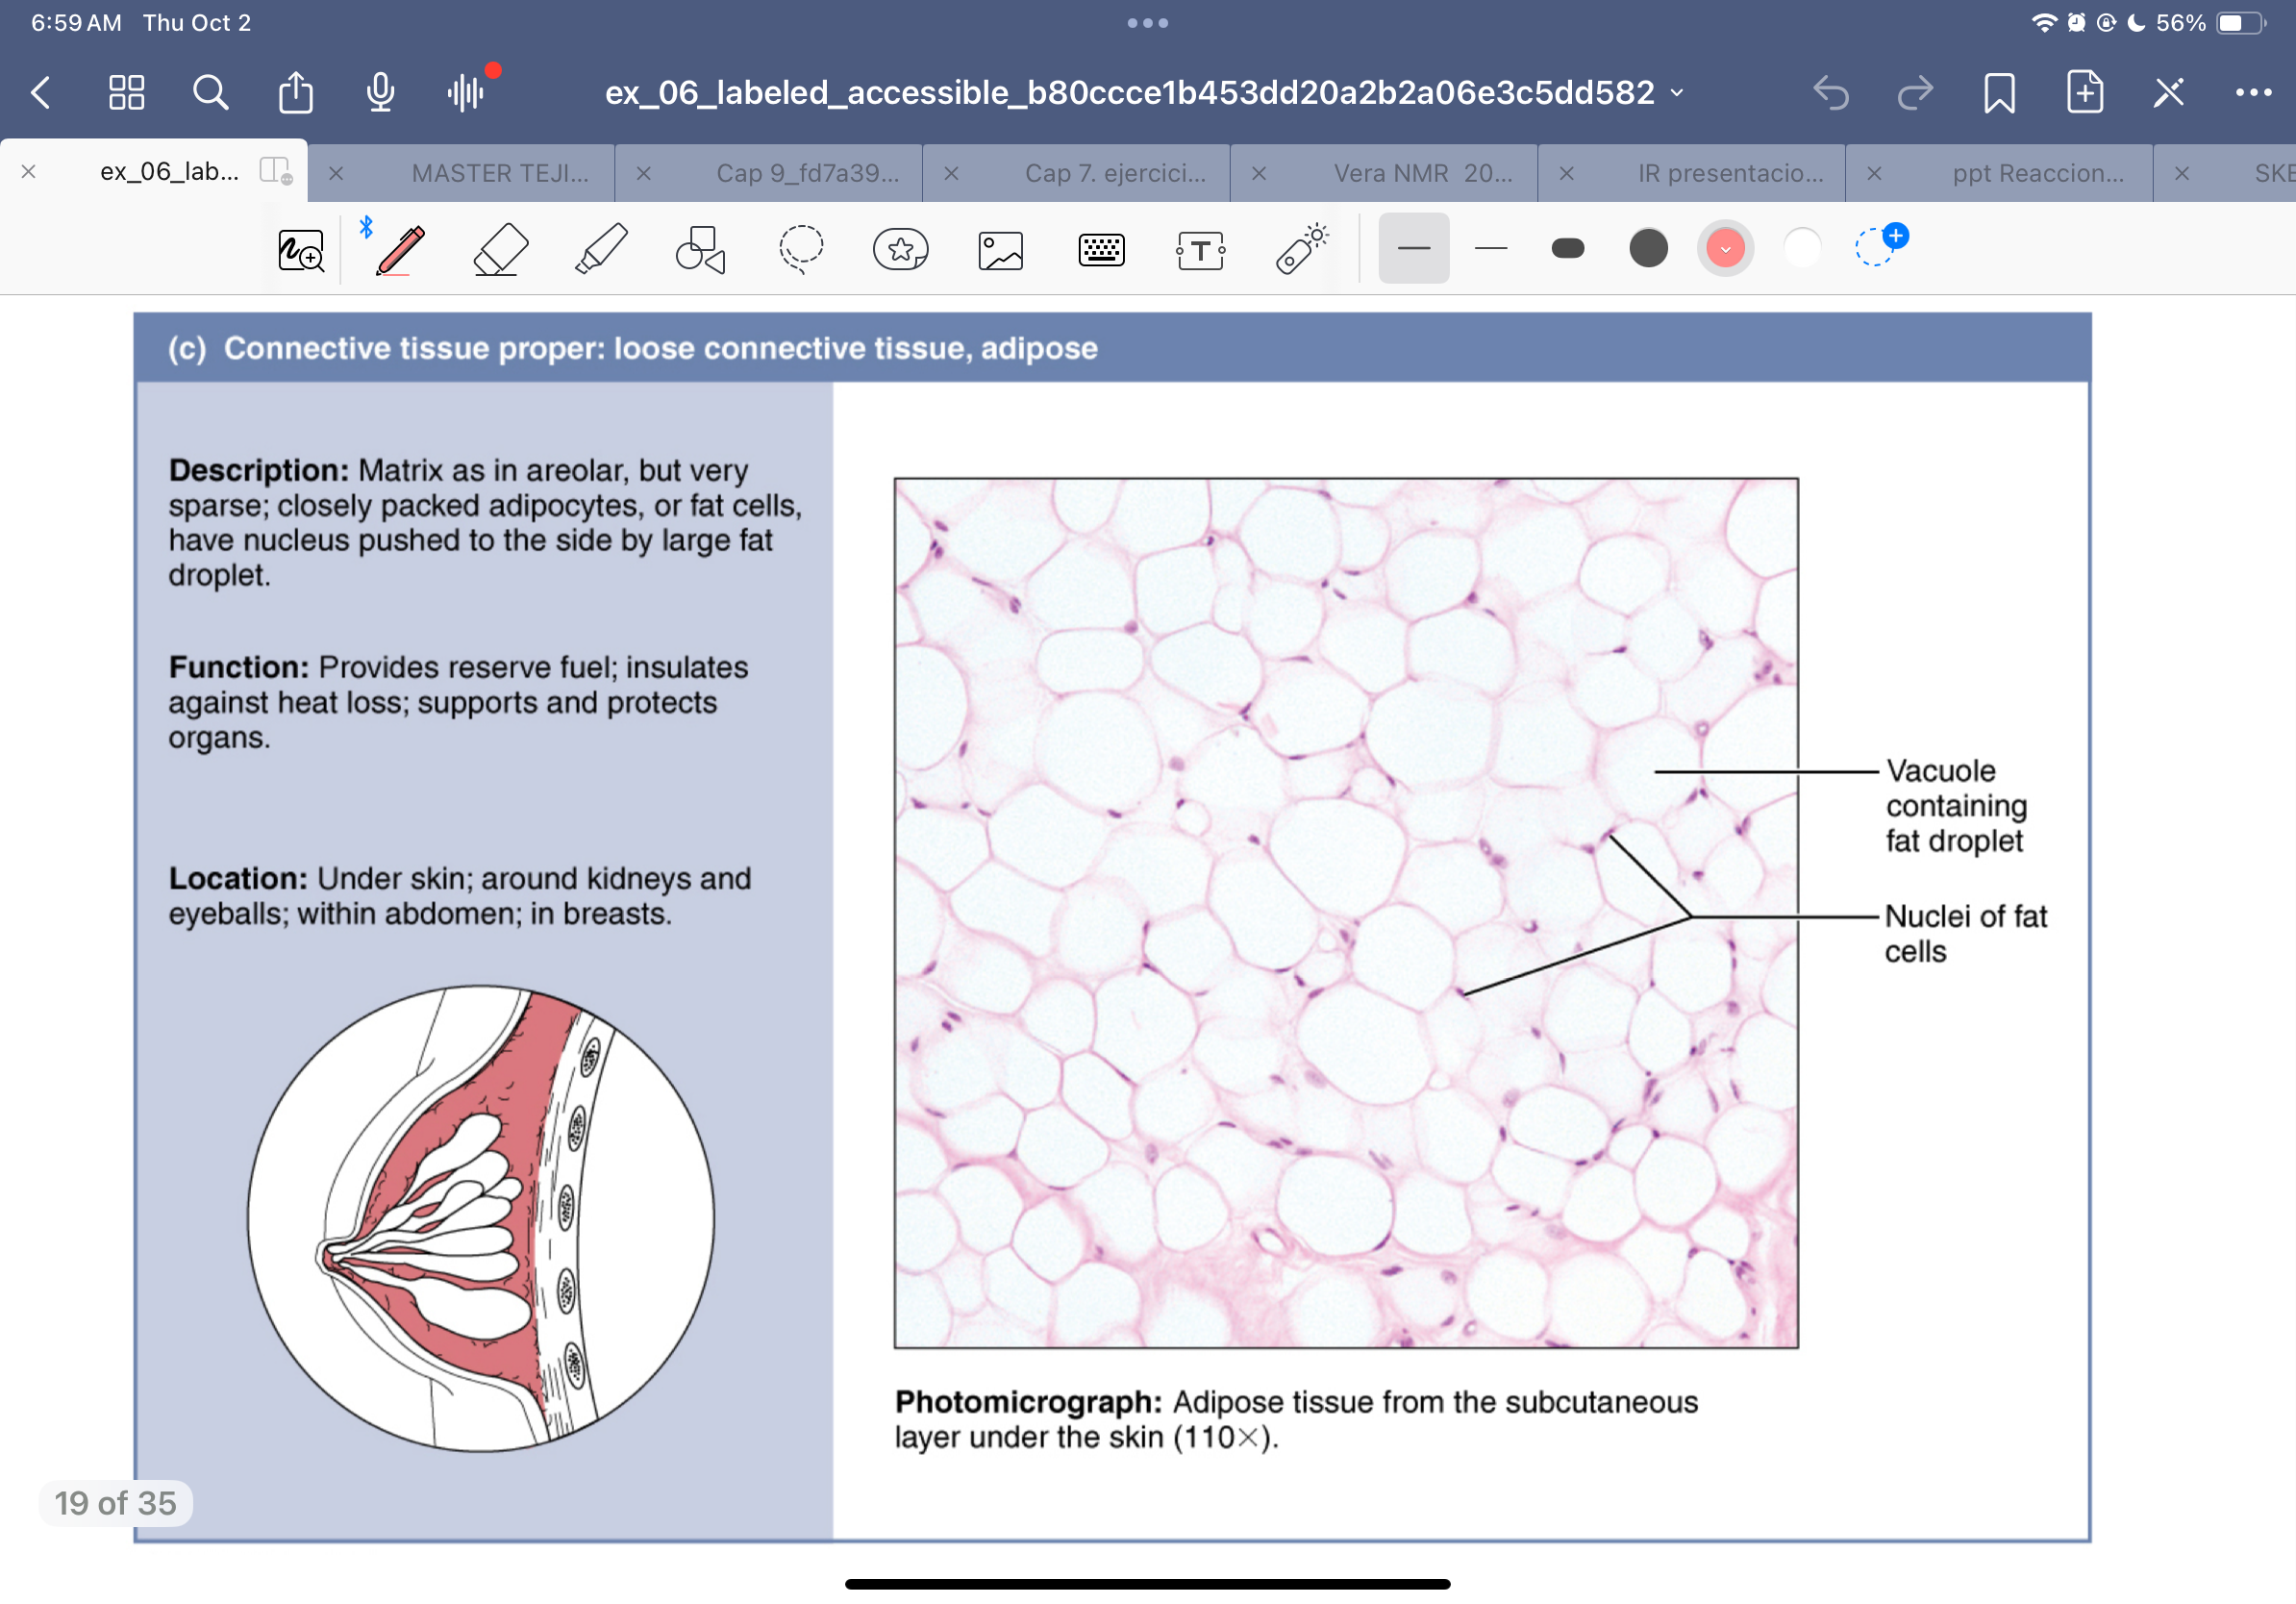Select the thickest stroke width option

click(1567, 248)
